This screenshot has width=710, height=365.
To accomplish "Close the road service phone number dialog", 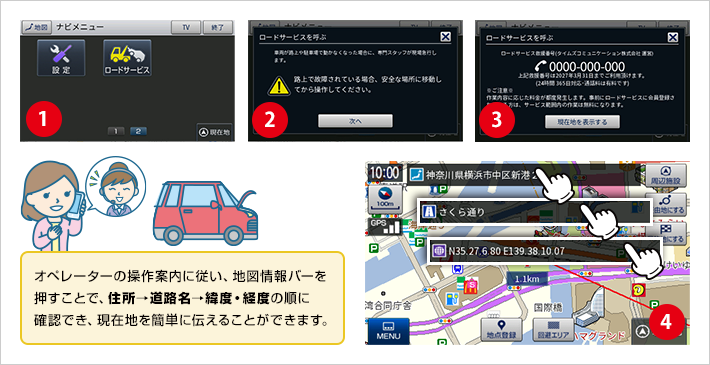I will point(673,37).
